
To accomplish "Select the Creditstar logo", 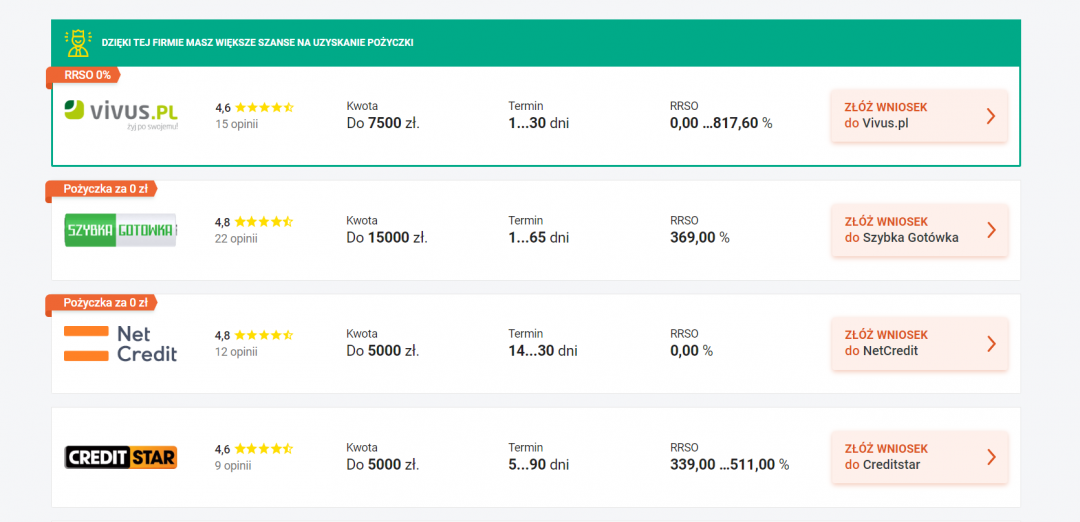I will point(120,457).
